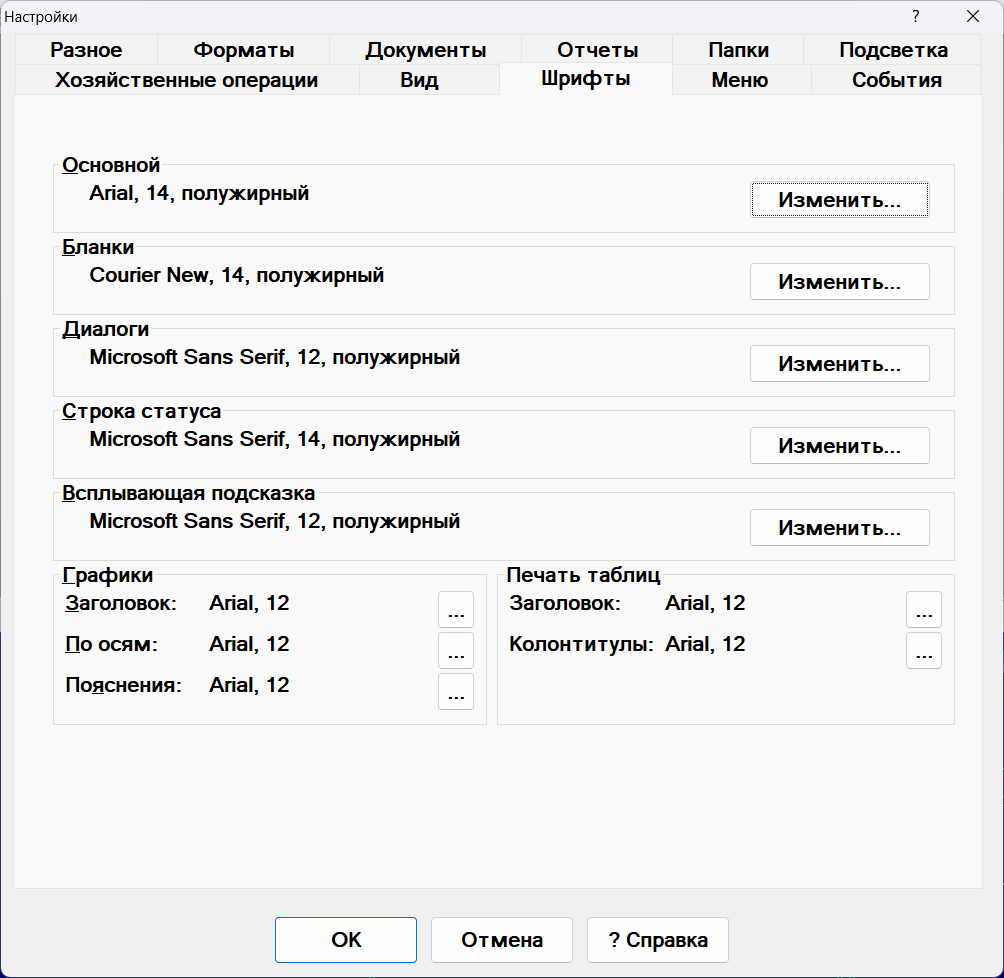Modify the Диалоги font
1004x978 pixels.
pos(839,363)
